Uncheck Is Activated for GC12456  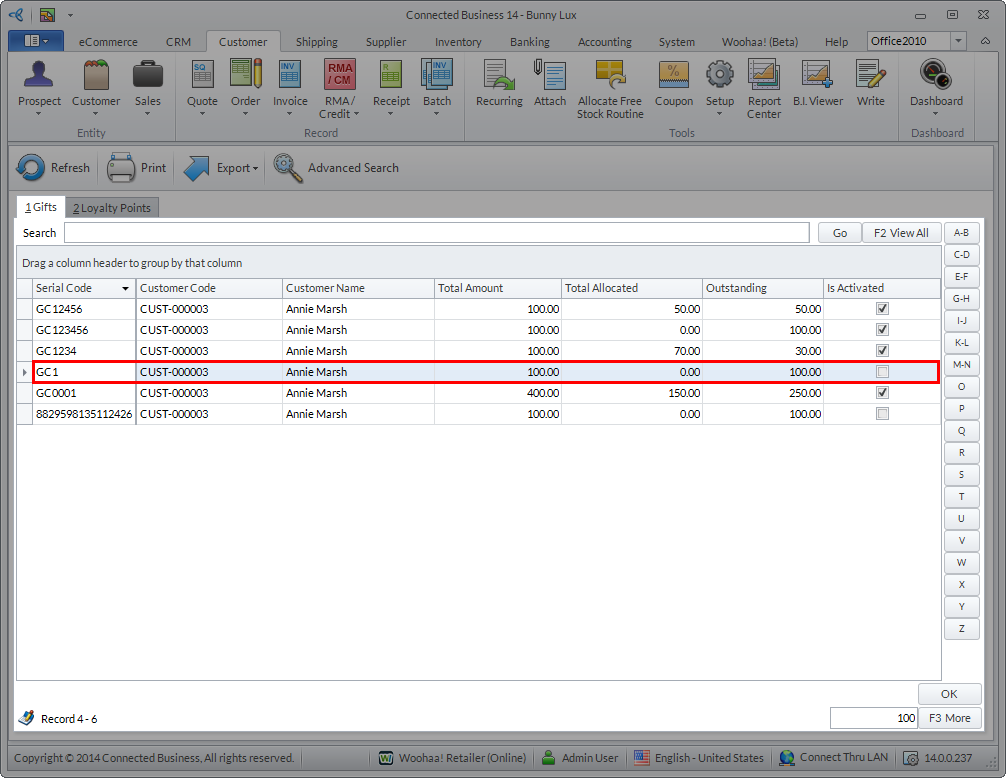coord(882,309)
